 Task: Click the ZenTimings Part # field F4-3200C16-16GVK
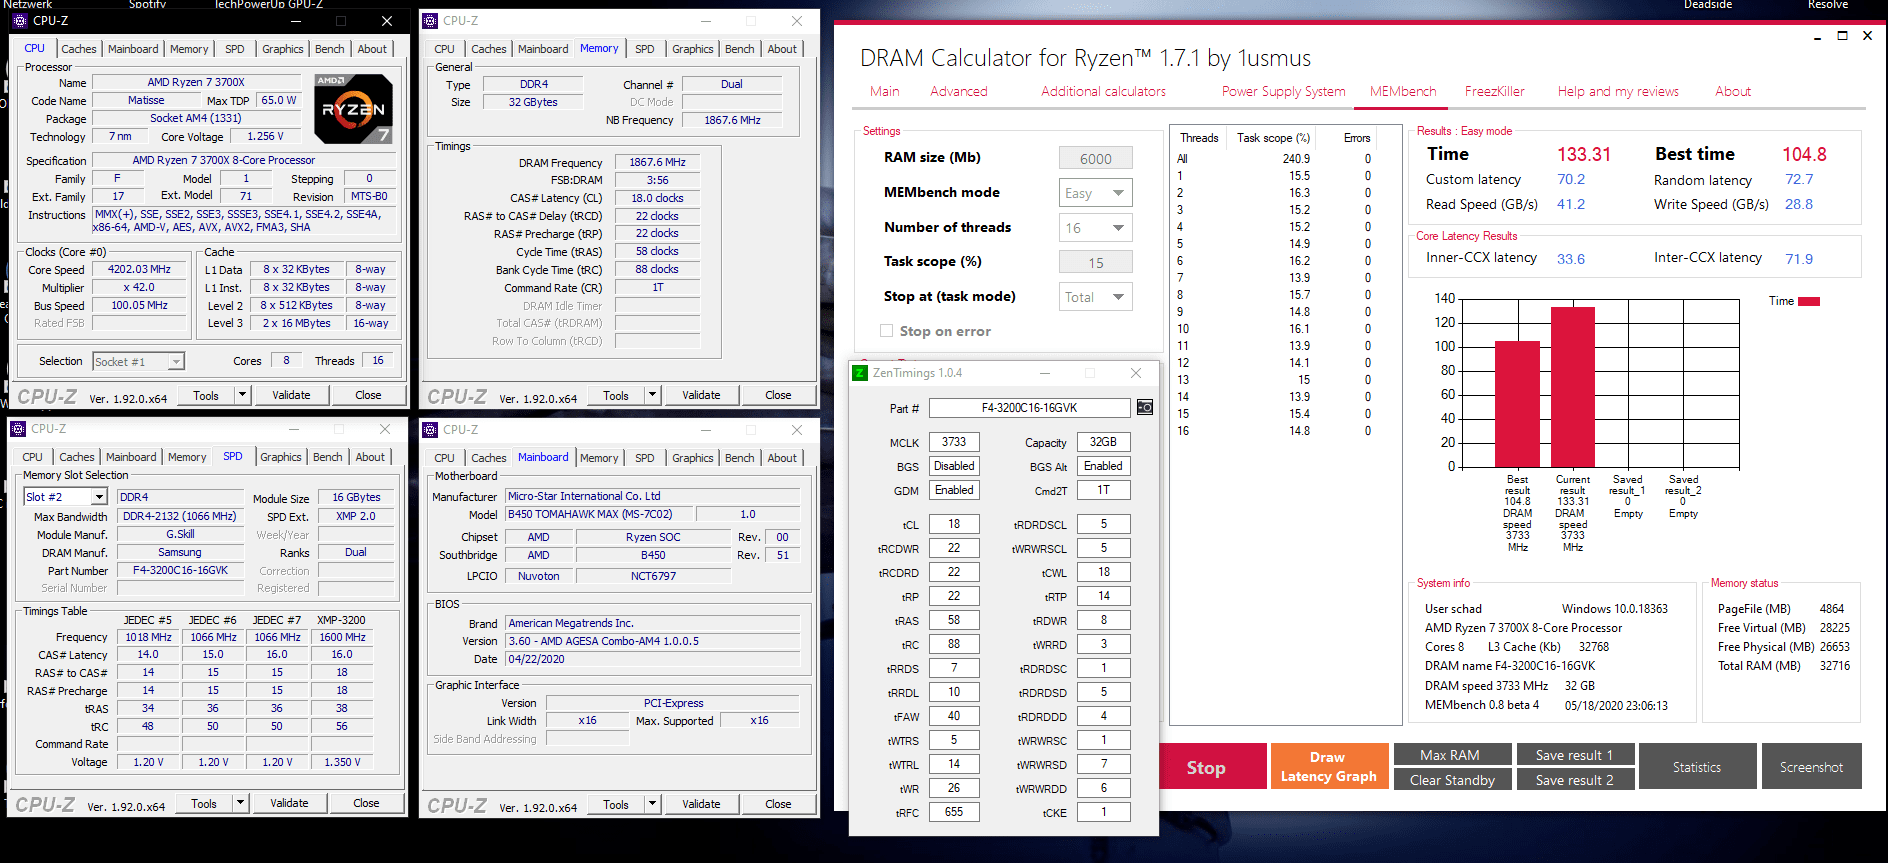click(x=1029, y=408)
